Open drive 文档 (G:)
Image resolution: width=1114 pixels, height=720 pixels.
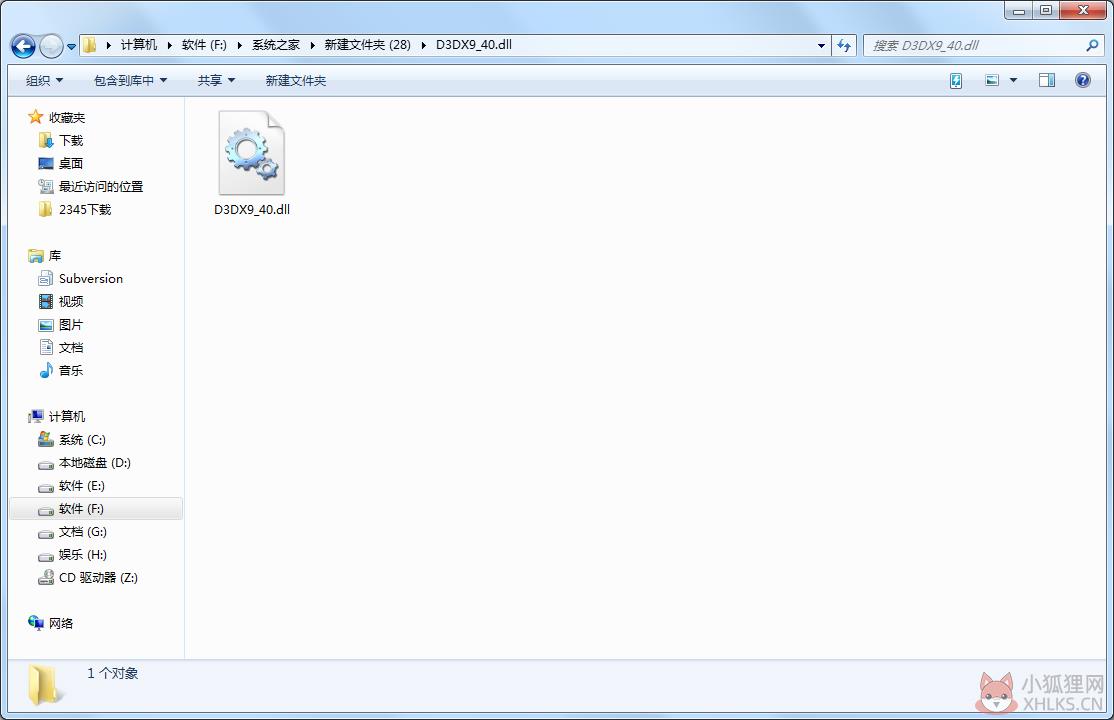point(83,532)
